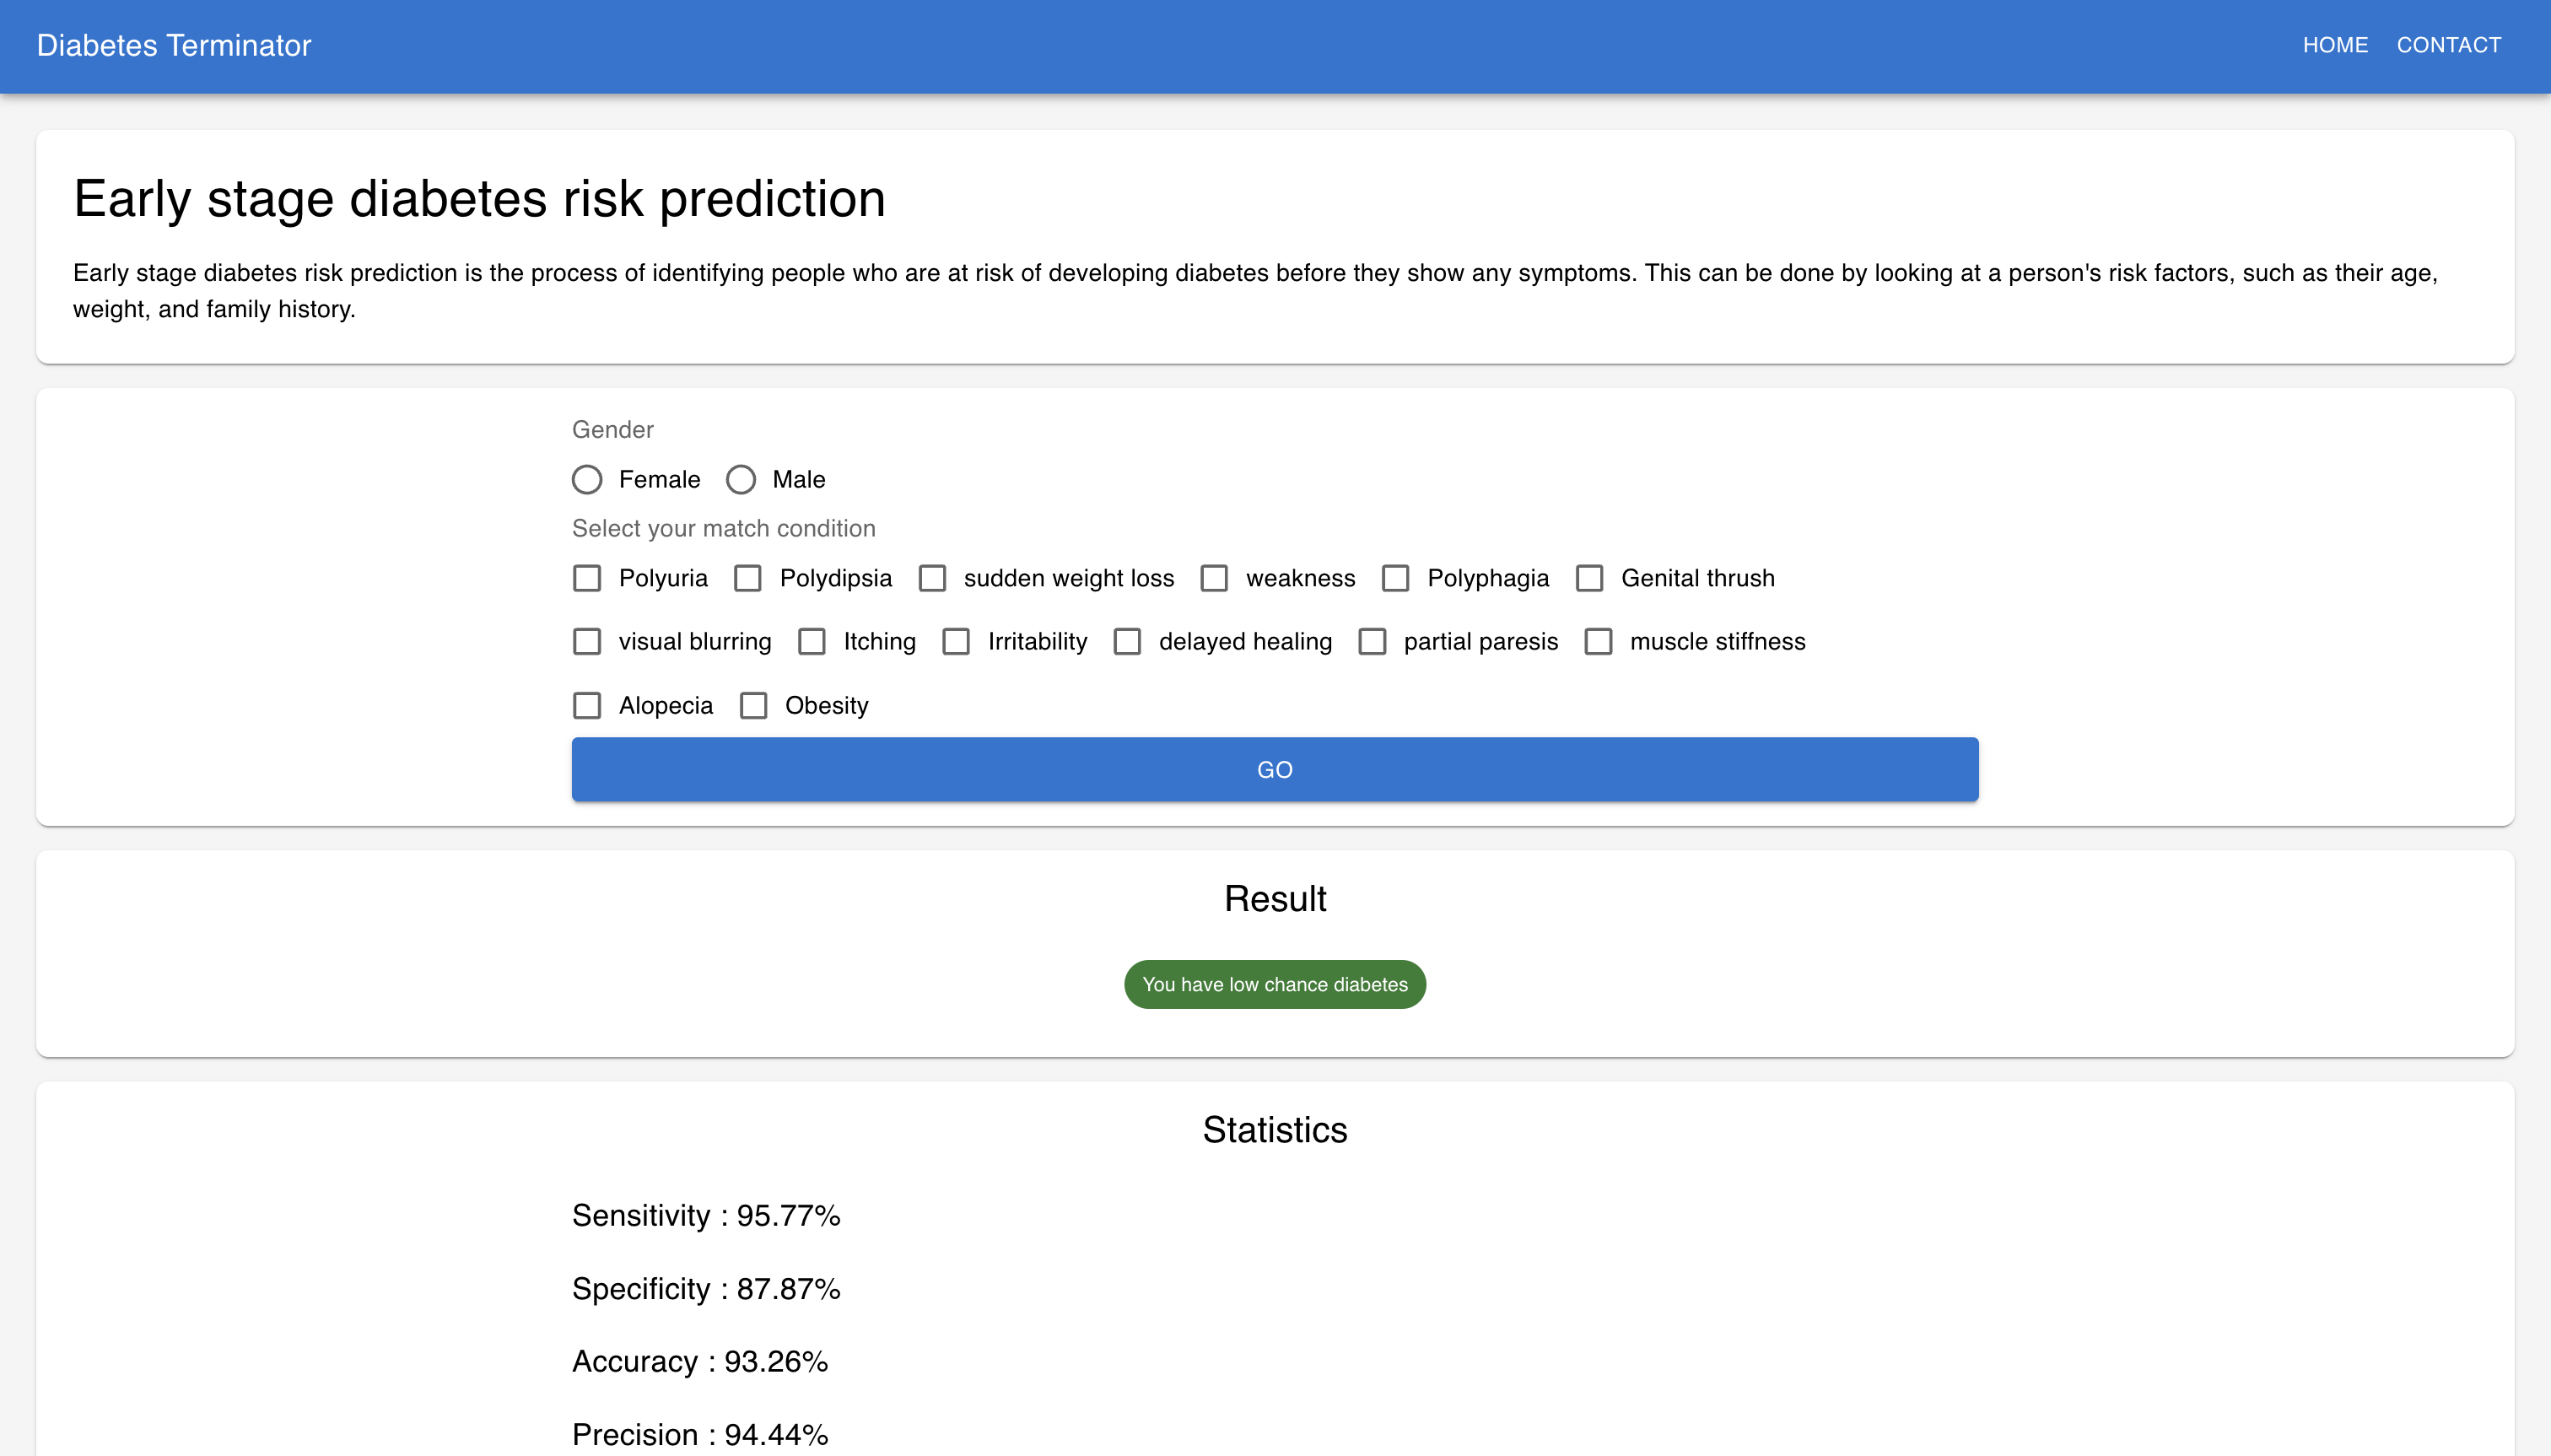The image size is (2551, 1456).
Task: Toggle the Genital thrush checkbox
Action: point(1589,579)
